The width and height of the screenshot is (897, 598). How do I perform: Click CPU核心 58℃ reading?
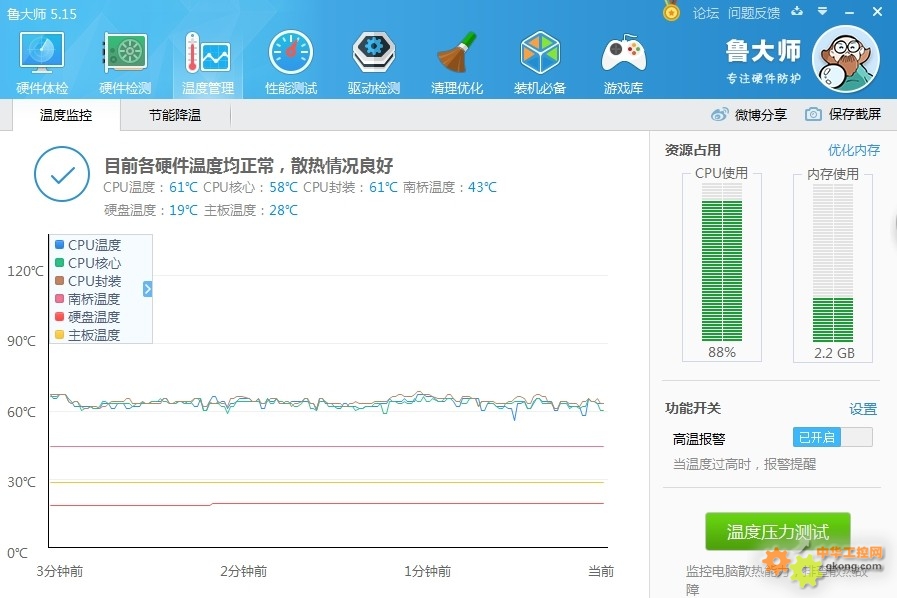251,187
